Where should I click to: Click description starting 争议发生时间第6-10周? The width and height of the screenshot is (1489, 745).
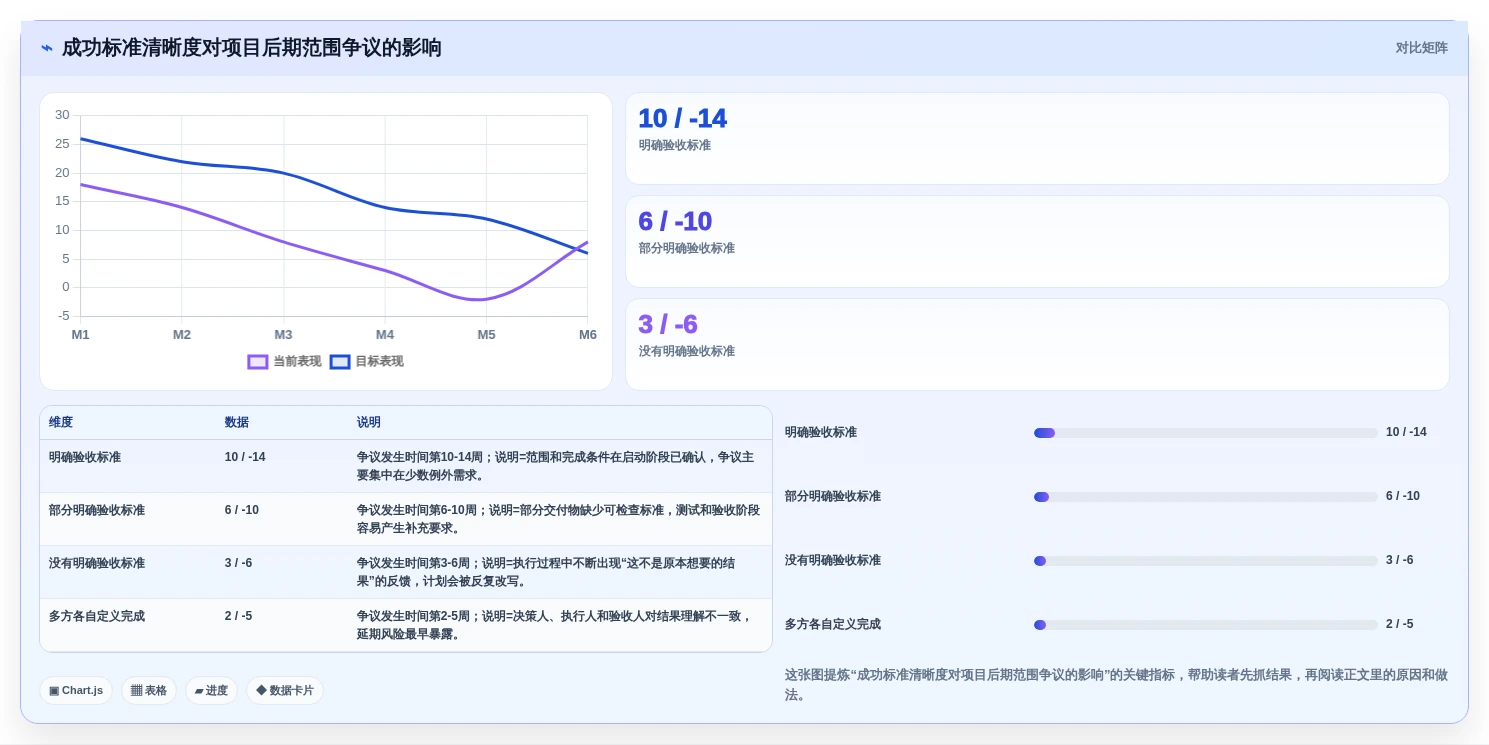point(558,519)
